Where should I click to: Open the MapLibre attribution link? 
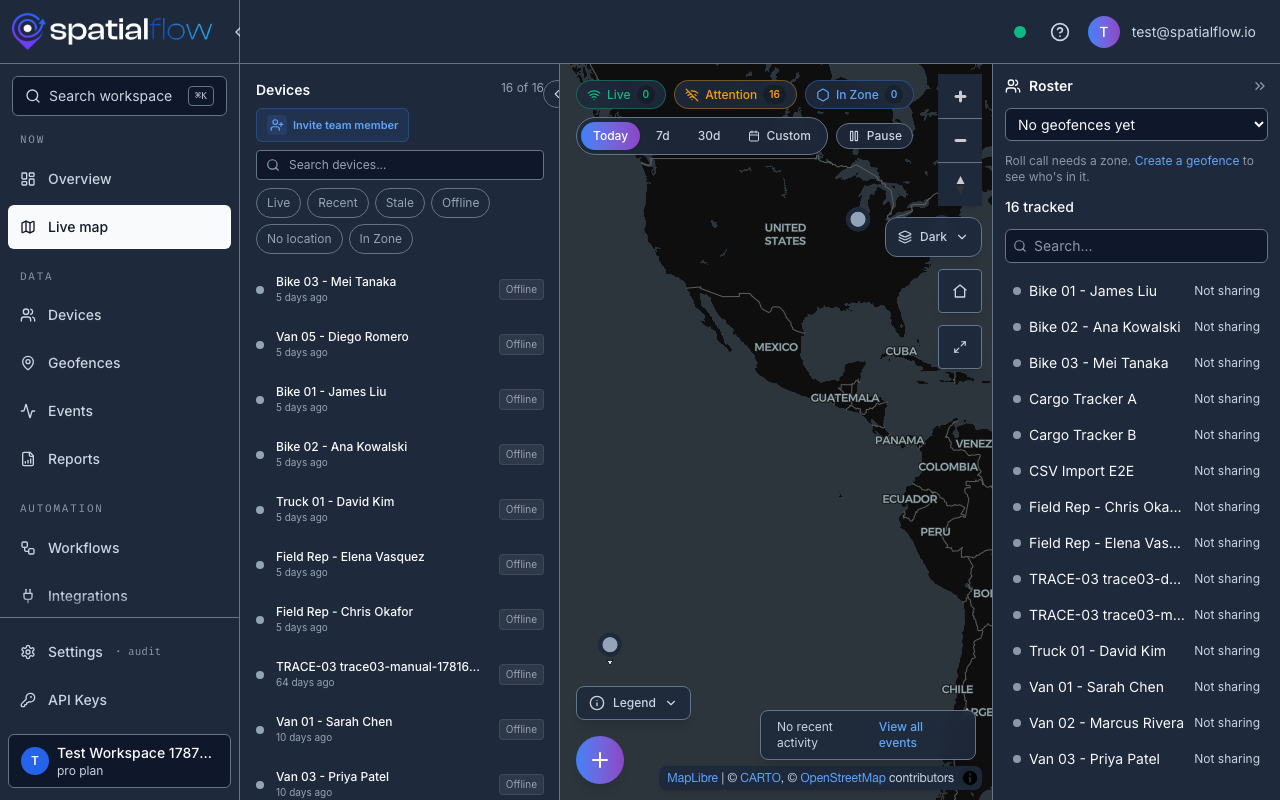(693, 778)
